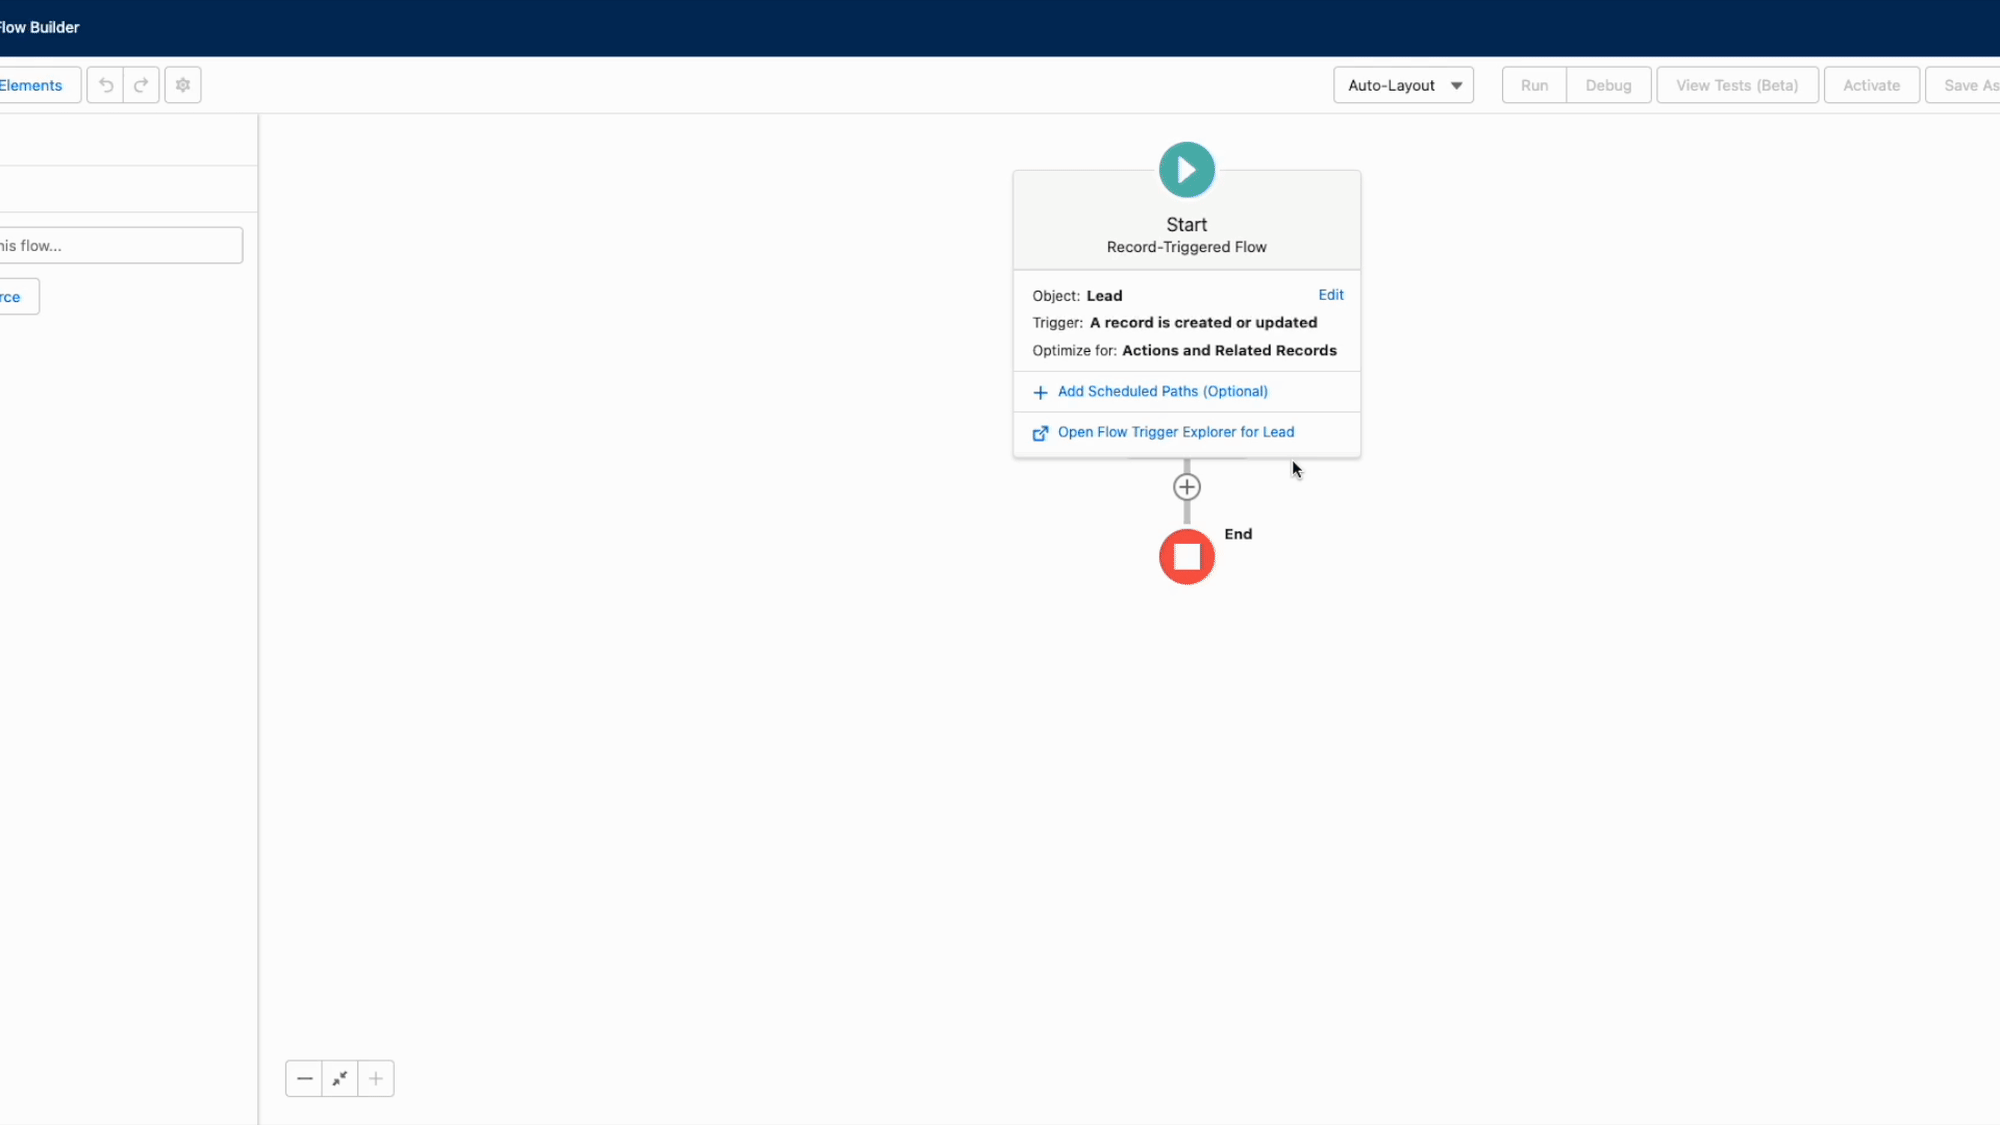The width and height of the screenshot is (2000, 1125).
Task: Click the flow settings gear icon
Action: coord(183,85)
